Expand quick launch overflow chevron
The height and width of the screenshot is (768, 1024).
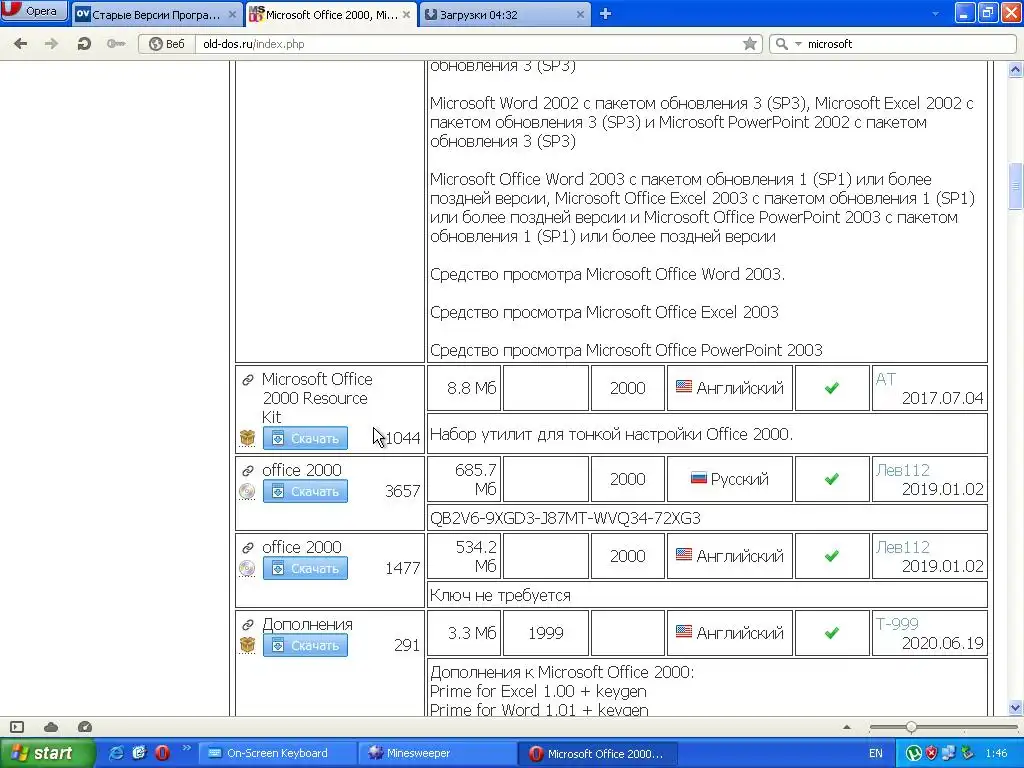186,748
